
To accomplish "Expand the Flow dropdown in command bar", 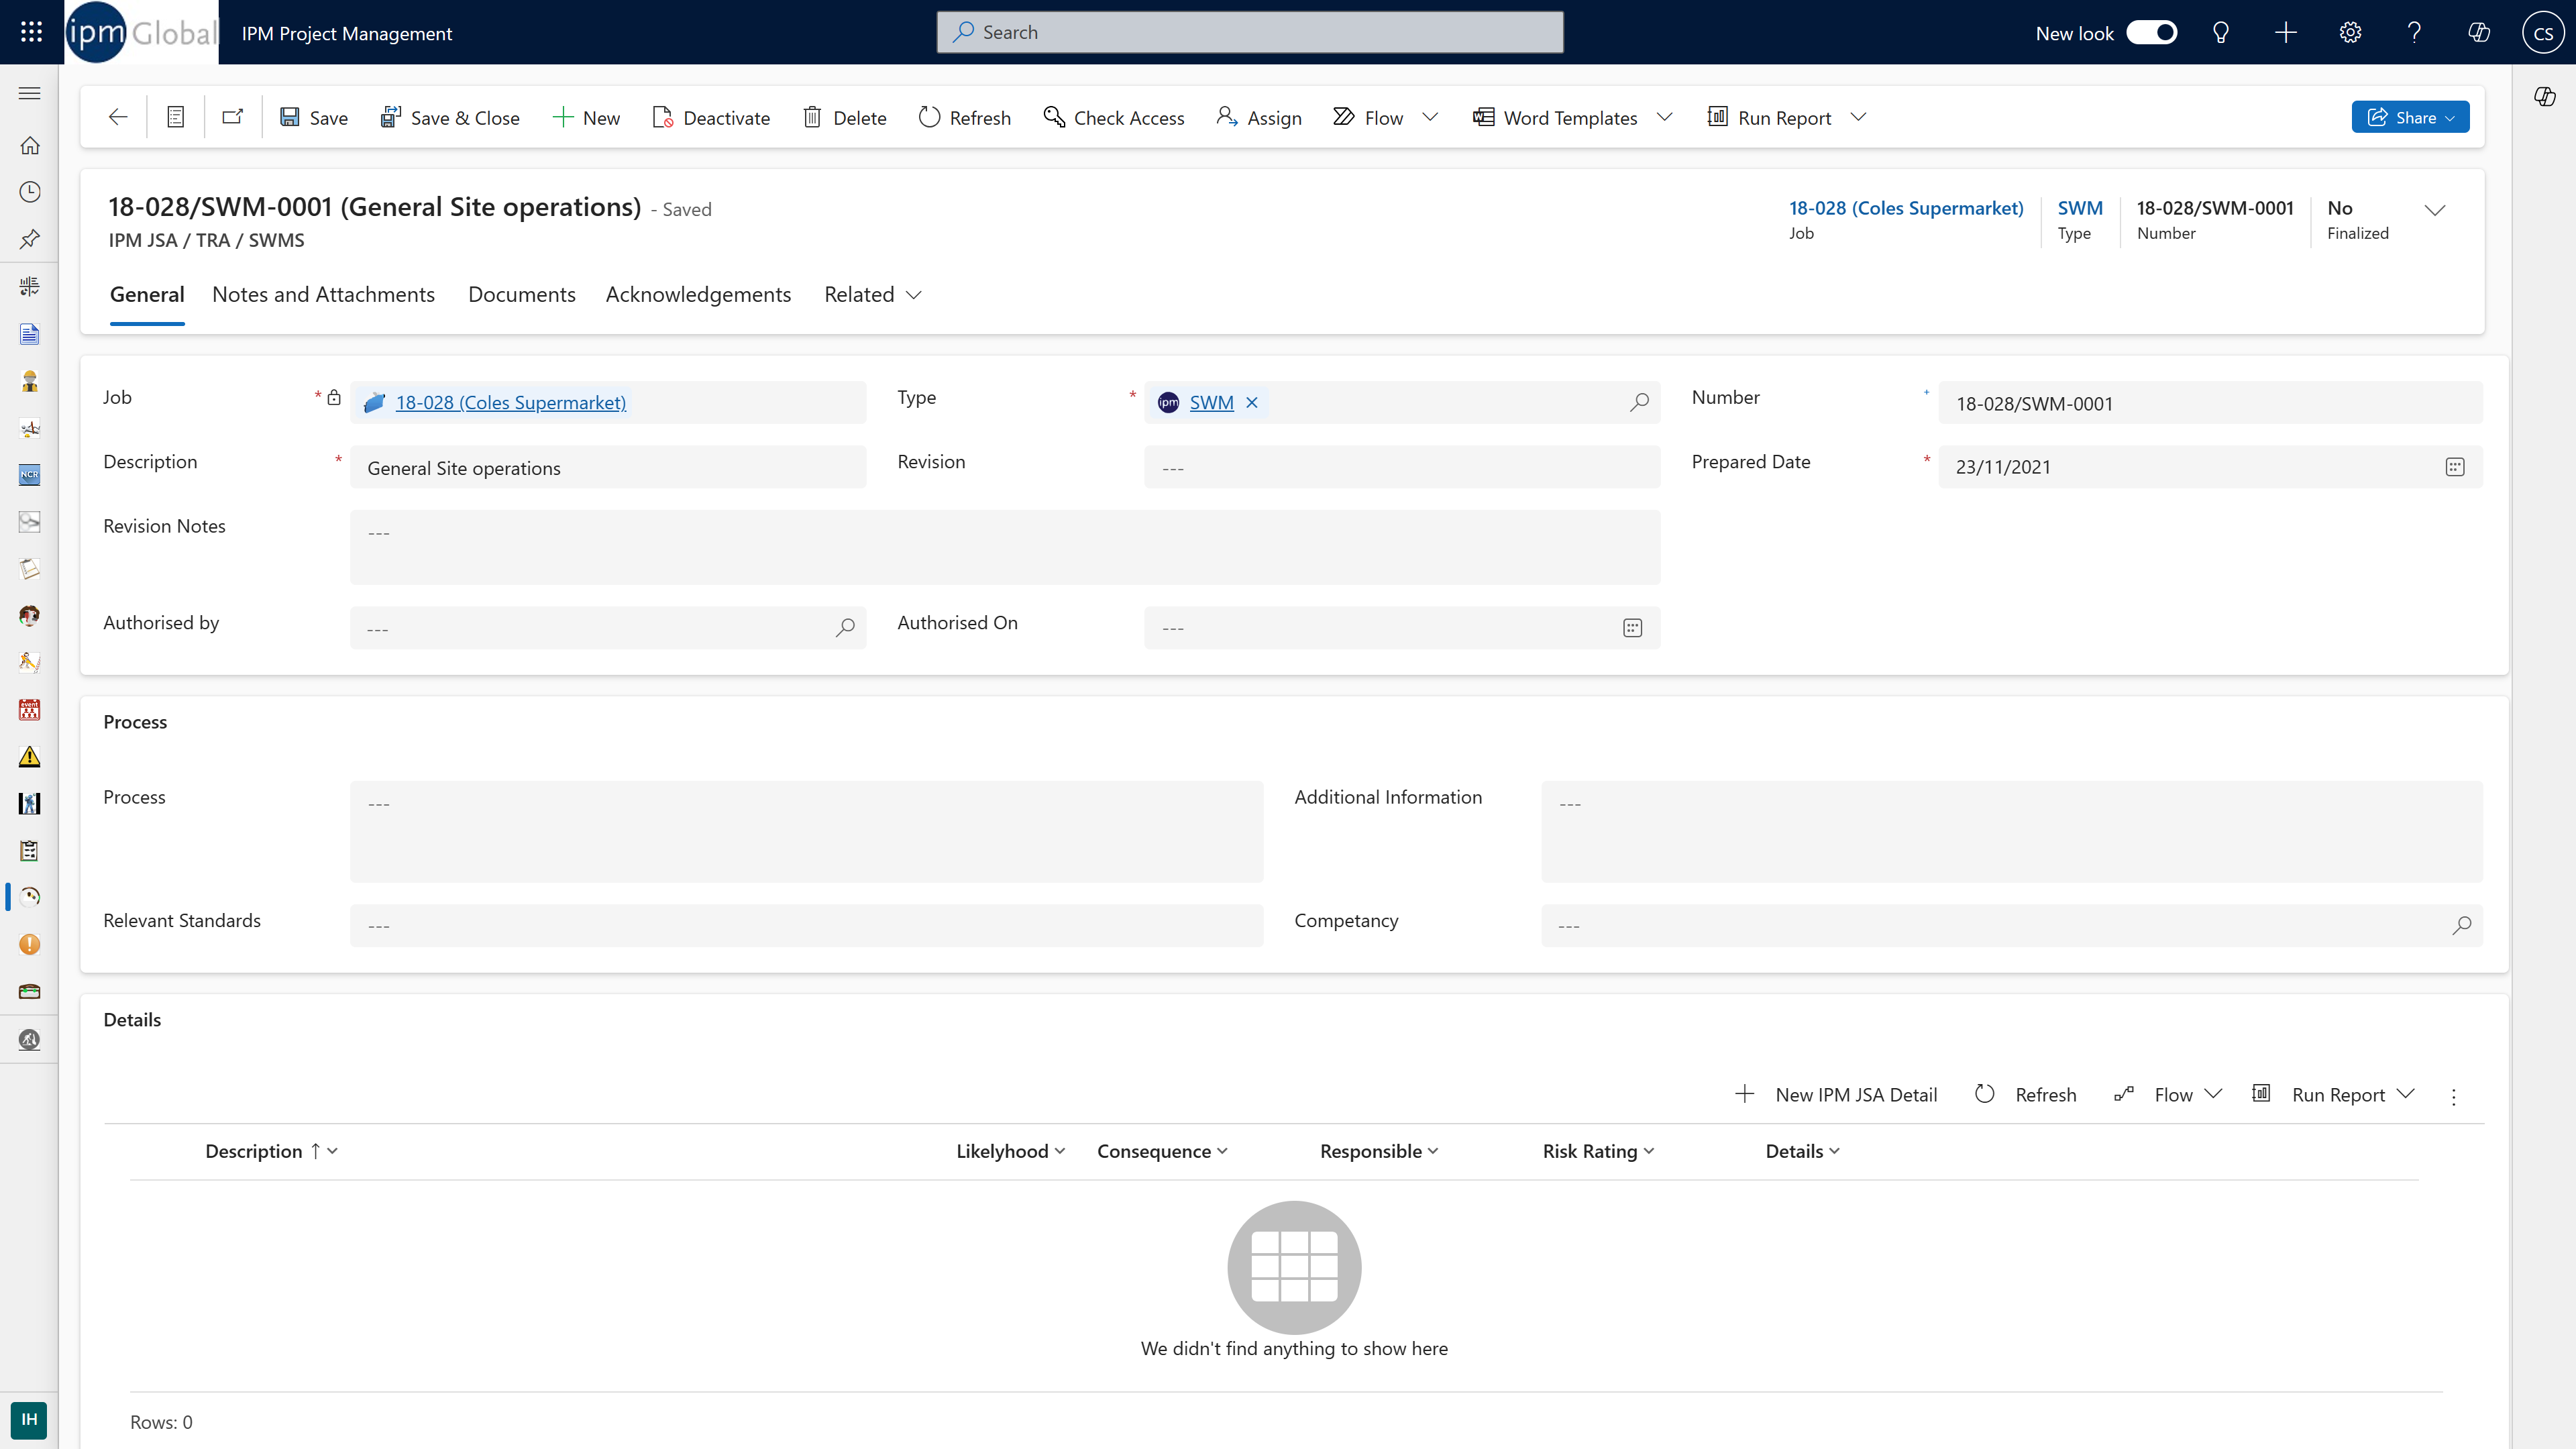I will pyautogui.click(x=1430, y=117).
